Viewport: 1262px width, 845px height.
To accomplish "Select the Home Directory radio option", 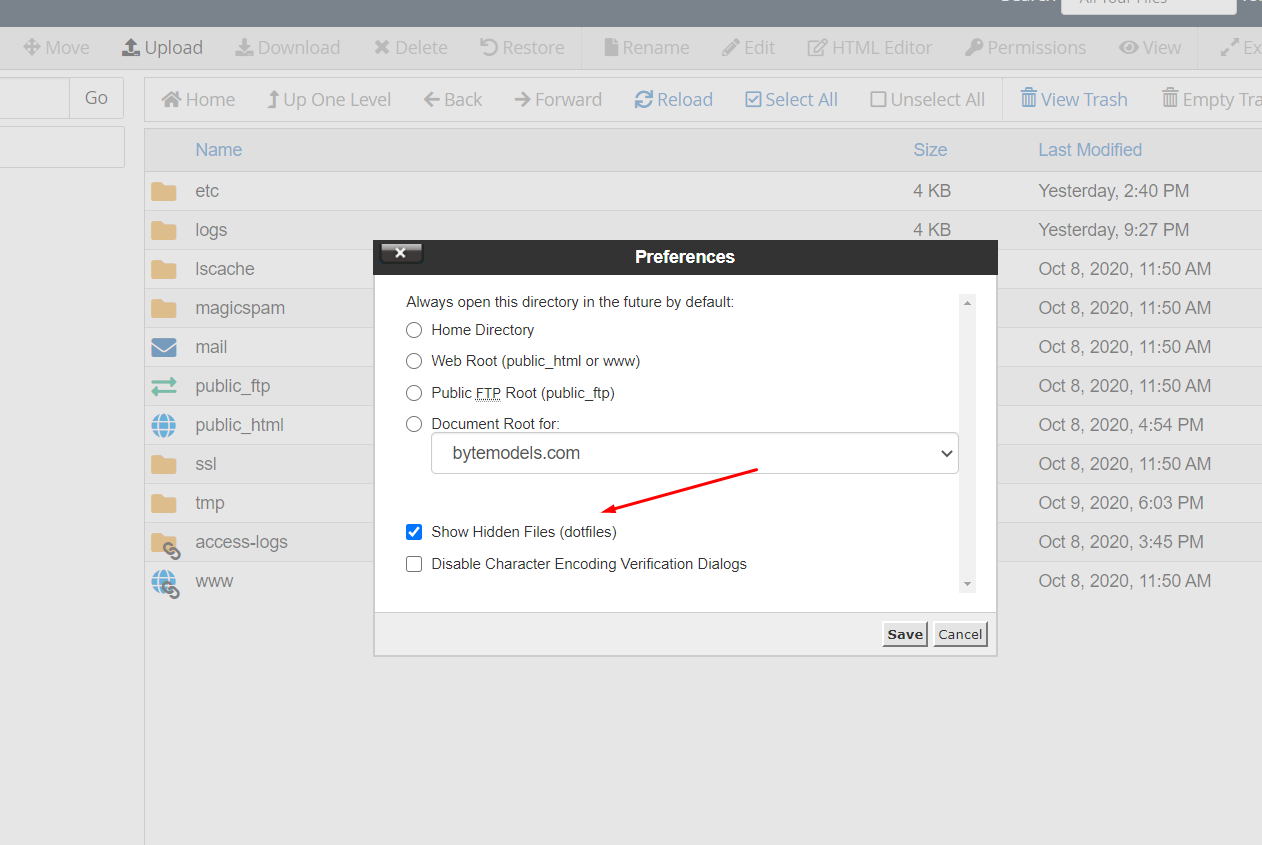I will [414, 330].
